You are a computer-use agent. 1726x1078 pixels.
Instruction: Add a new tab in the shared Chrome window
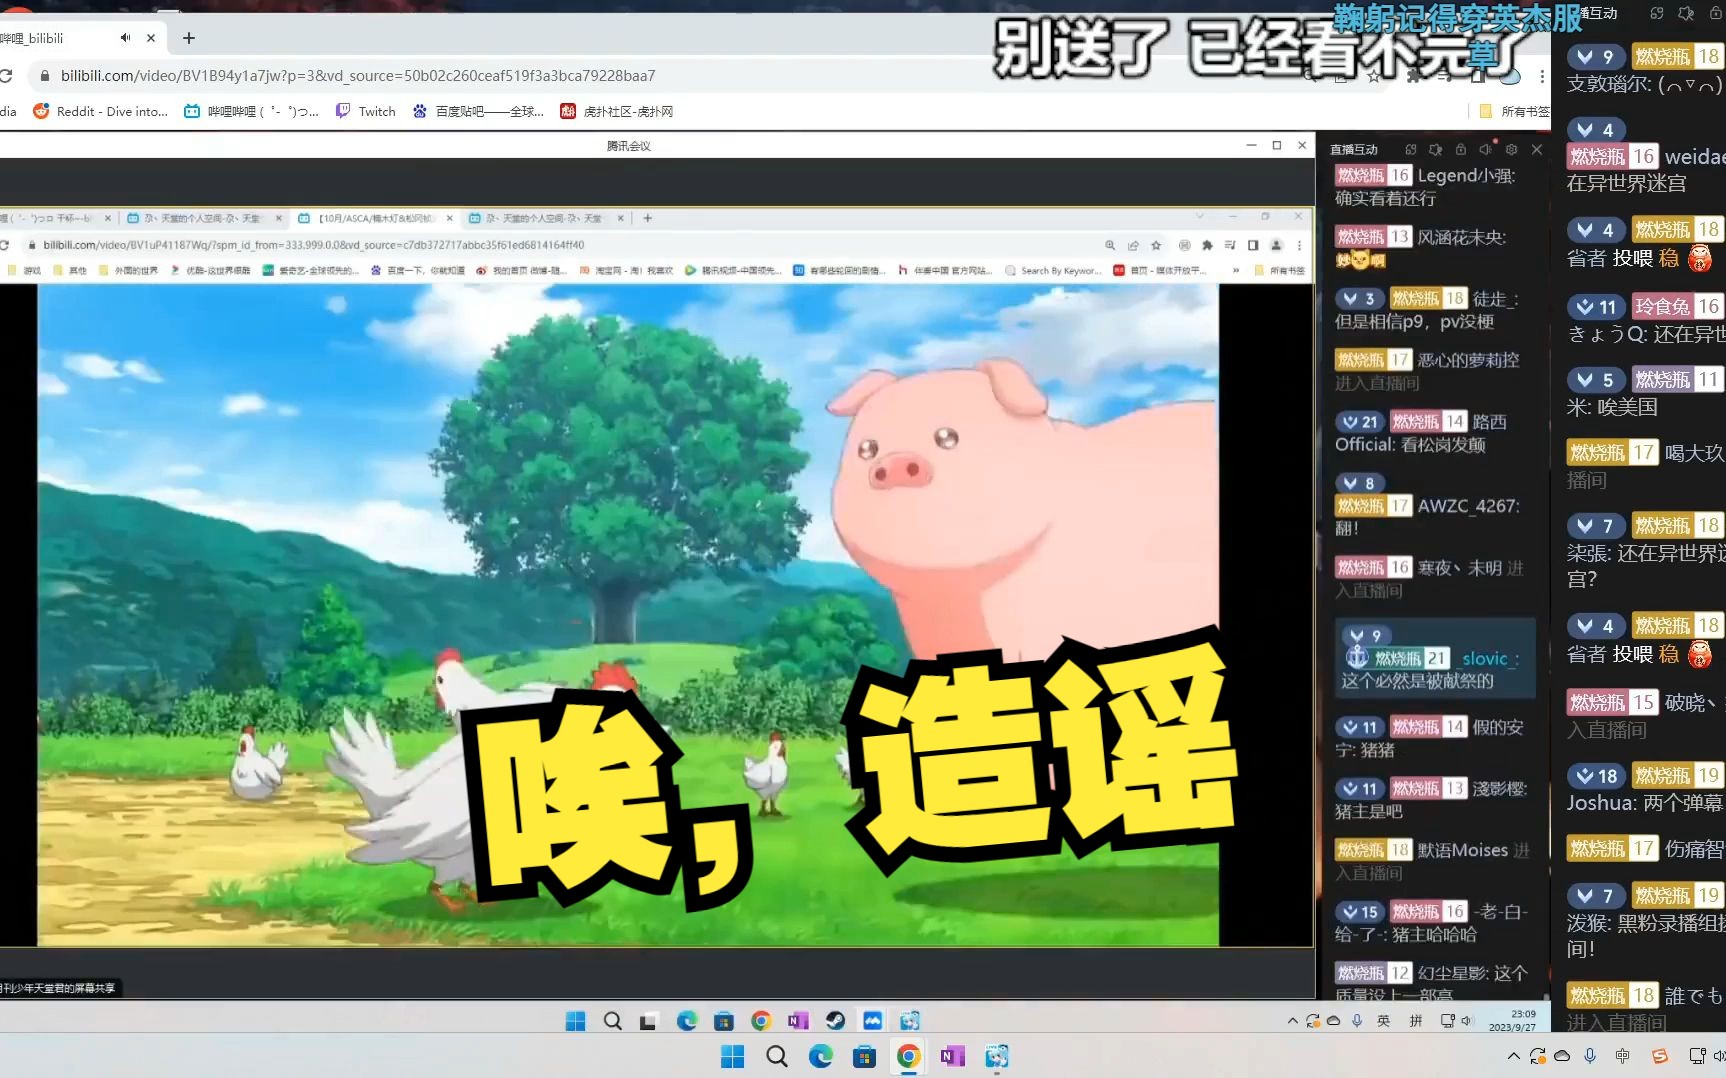[x=648, y=218]
